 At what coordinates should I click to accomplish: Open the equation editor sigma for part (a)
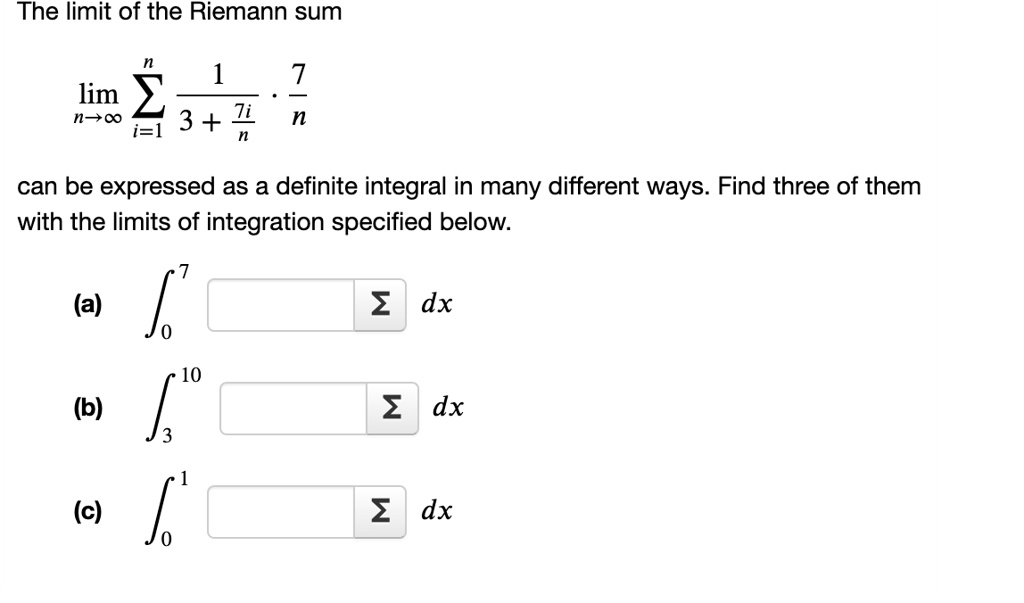click(380, 305)
